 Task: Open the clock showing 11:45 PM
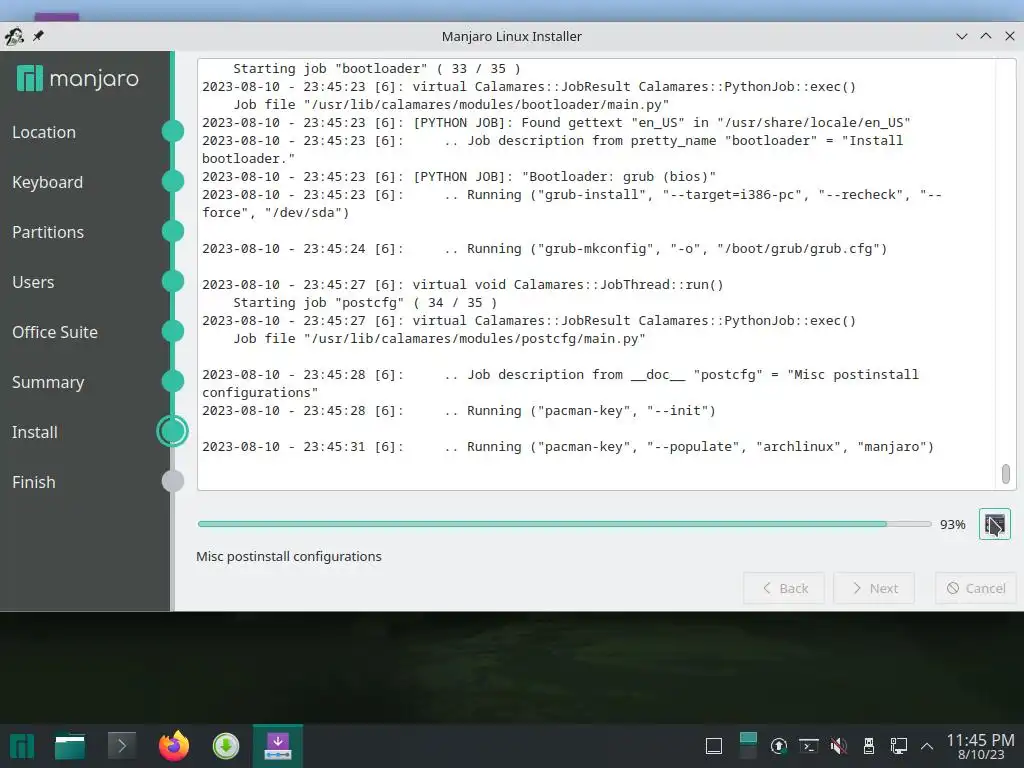coord(980,746)
